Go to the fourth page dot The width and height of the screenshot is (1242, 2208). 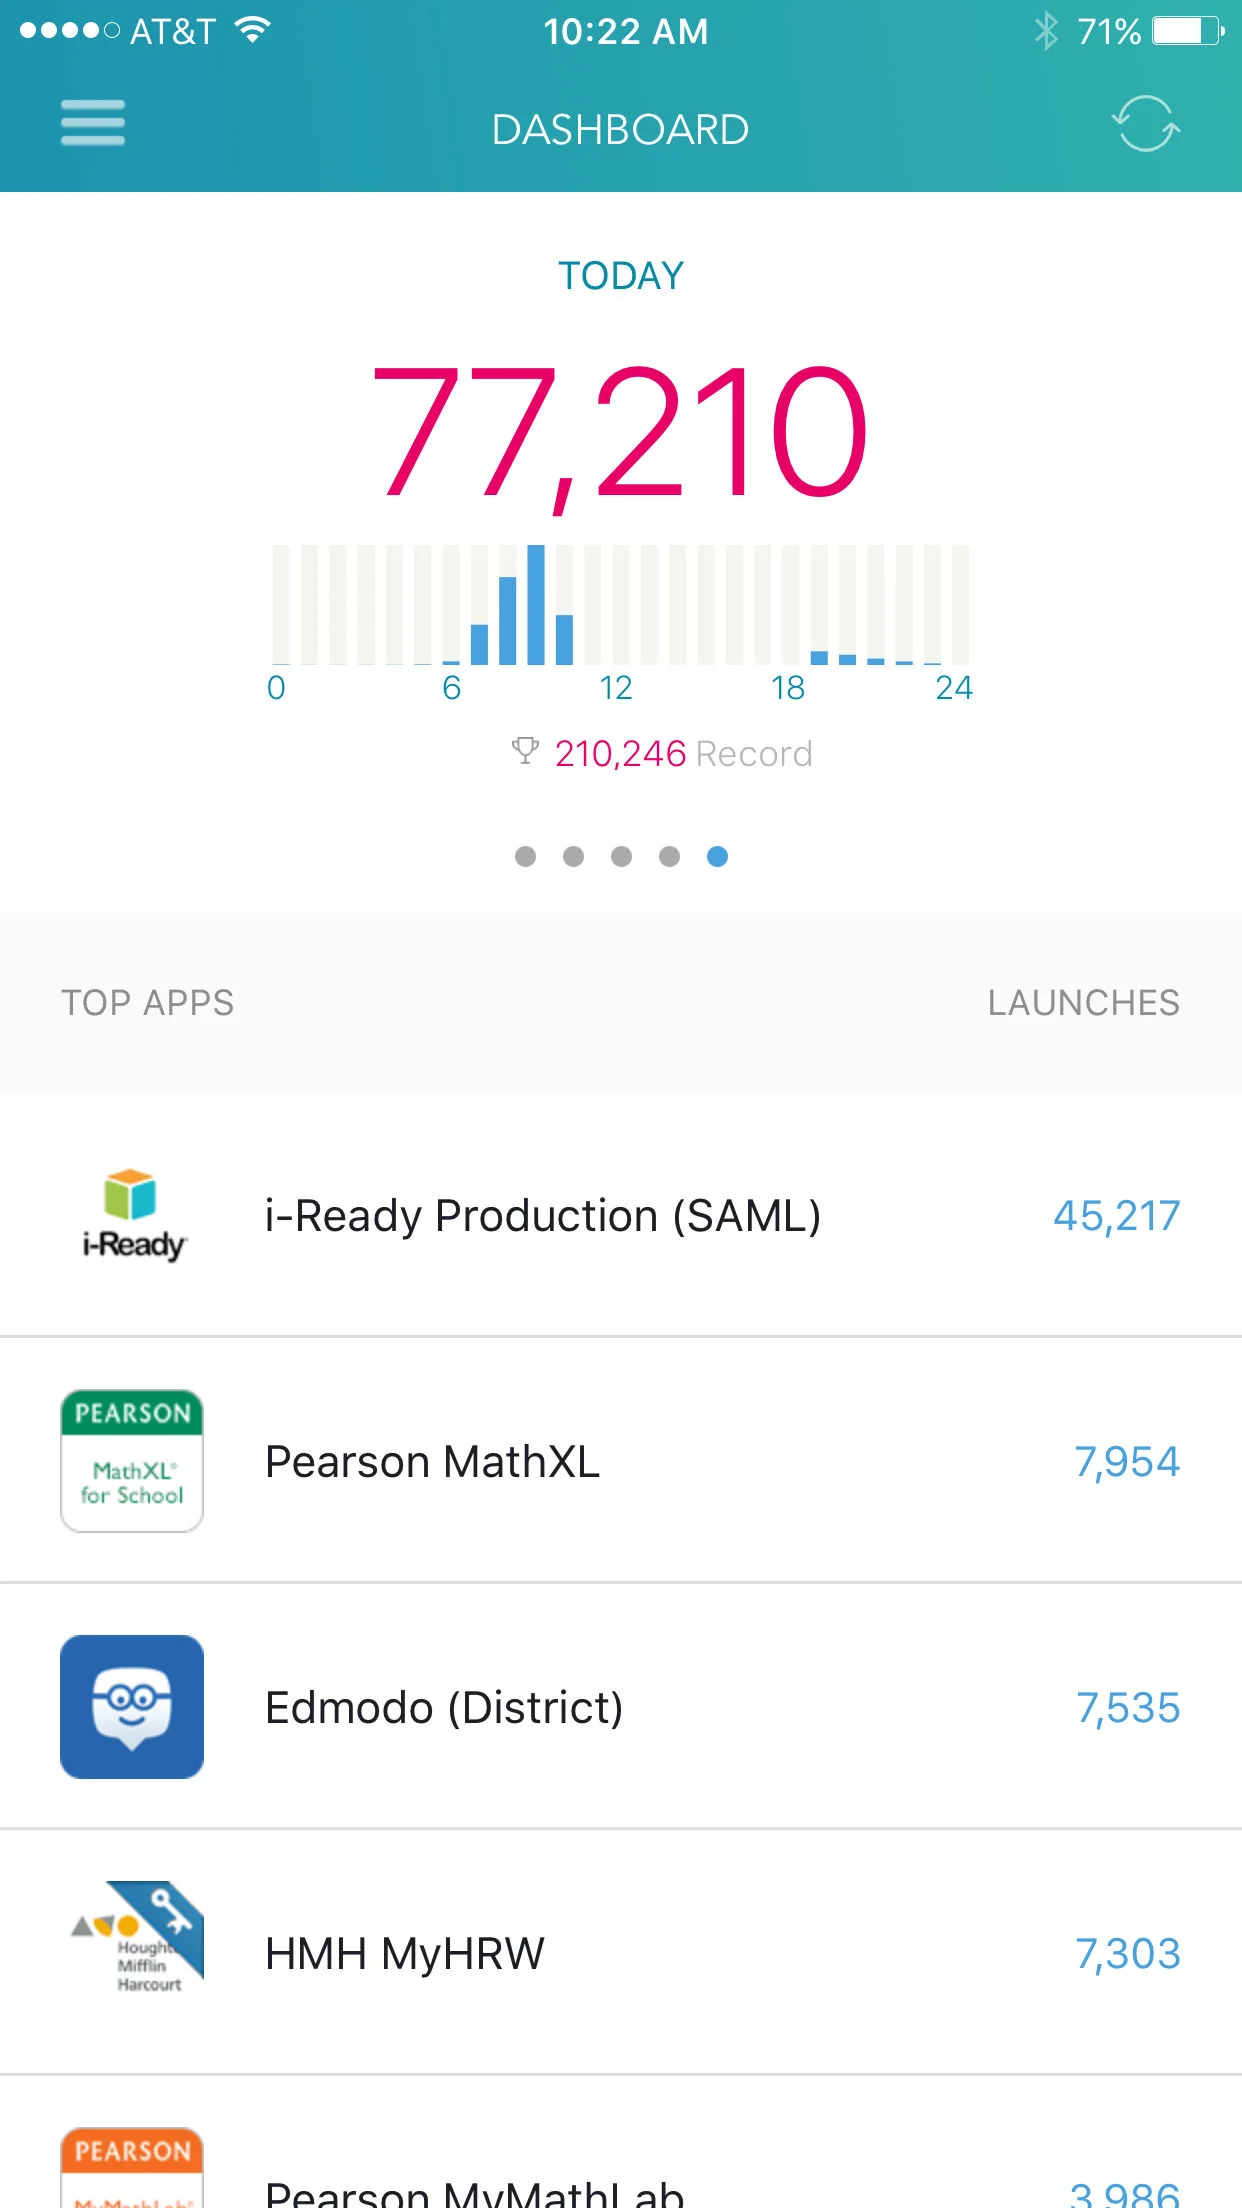coord(669,856)
